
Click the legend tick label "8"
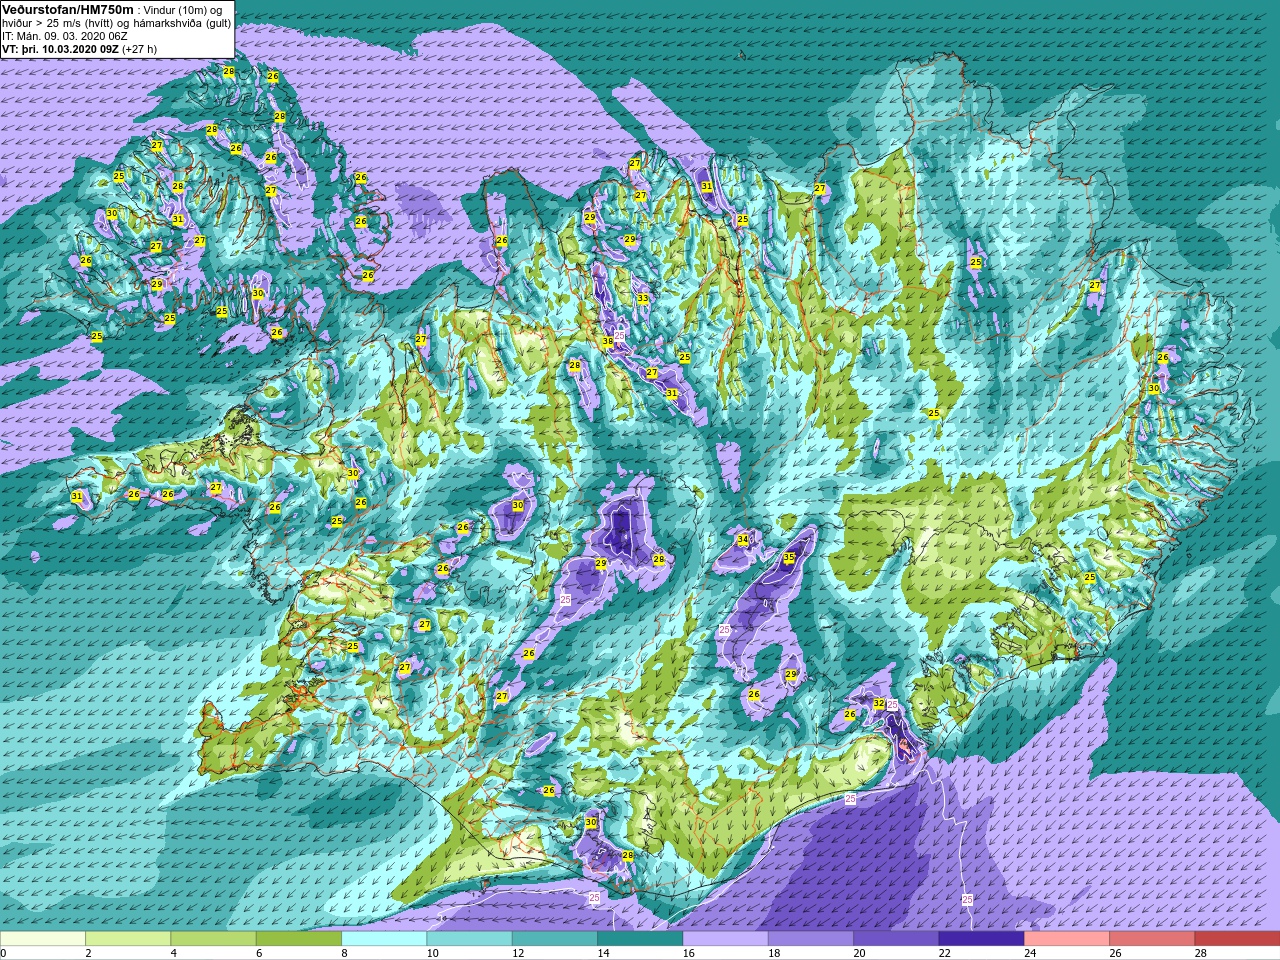pyautogui.click(x=345, y=953)
